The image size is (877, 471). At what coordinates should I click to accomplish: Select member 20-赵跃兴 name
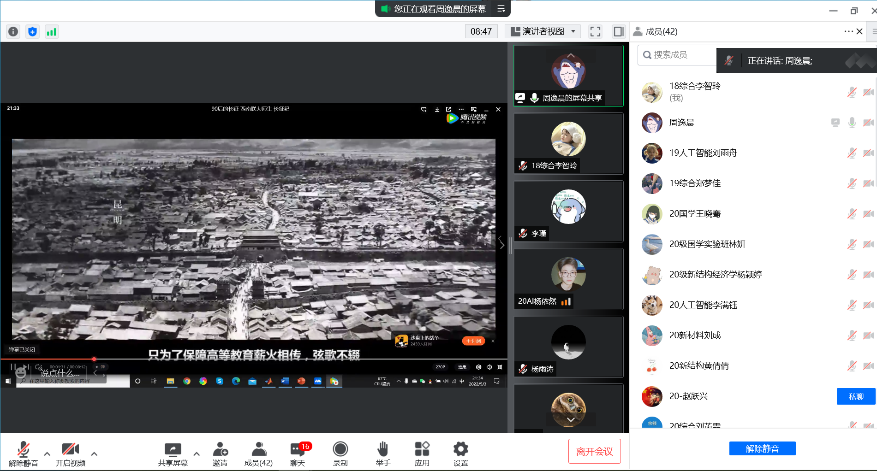688,396
